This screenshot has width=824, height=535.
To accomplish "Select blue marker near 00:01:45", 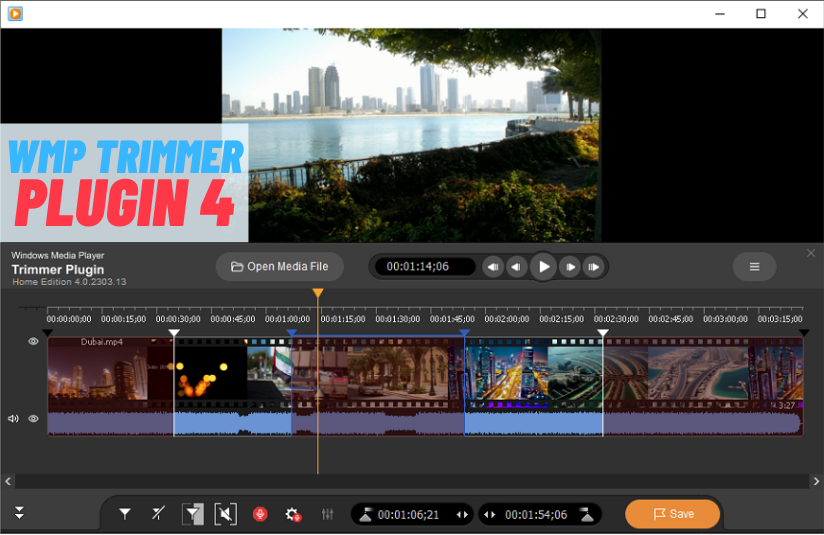I will 465,333.
